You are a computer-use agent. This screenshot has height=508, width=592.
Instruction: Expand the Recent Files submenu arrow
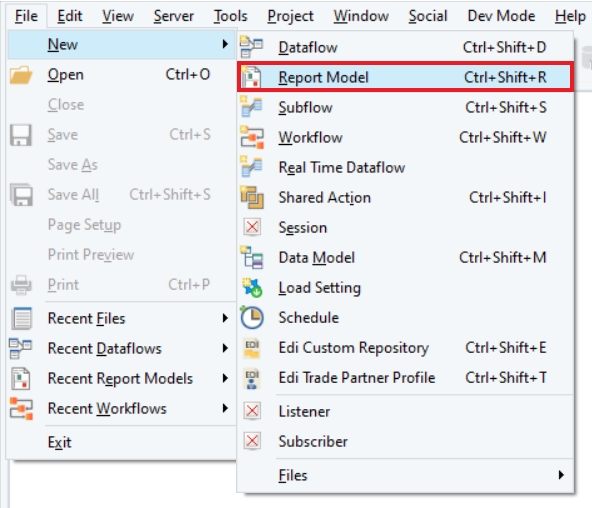pos(225,318)
